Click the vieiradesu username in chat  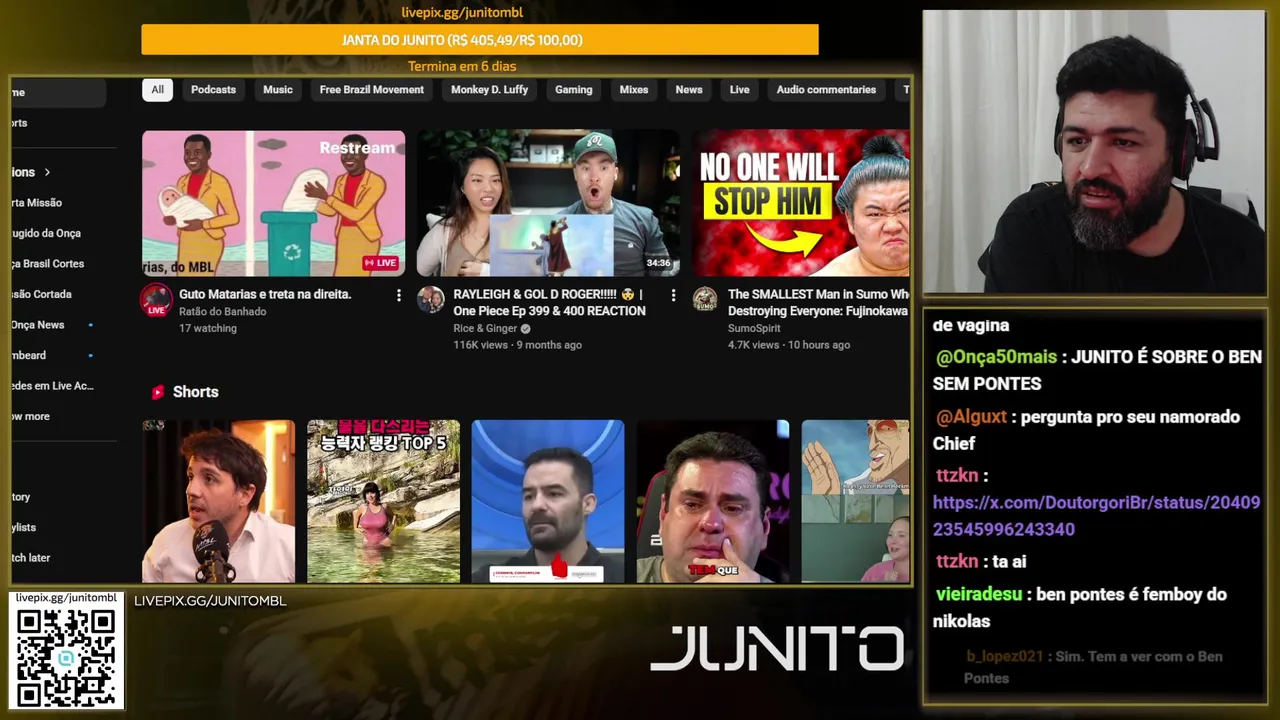click(979, 594)
